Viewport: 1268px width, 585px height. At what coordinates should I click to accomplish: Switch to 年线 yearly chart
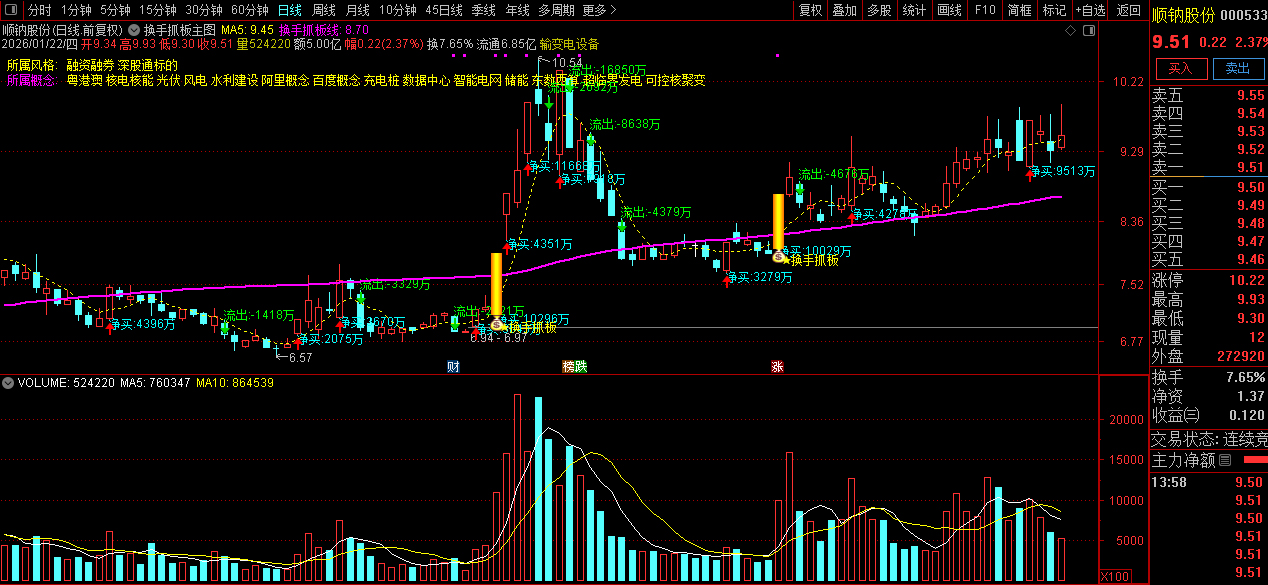click(x=518, y=10)
